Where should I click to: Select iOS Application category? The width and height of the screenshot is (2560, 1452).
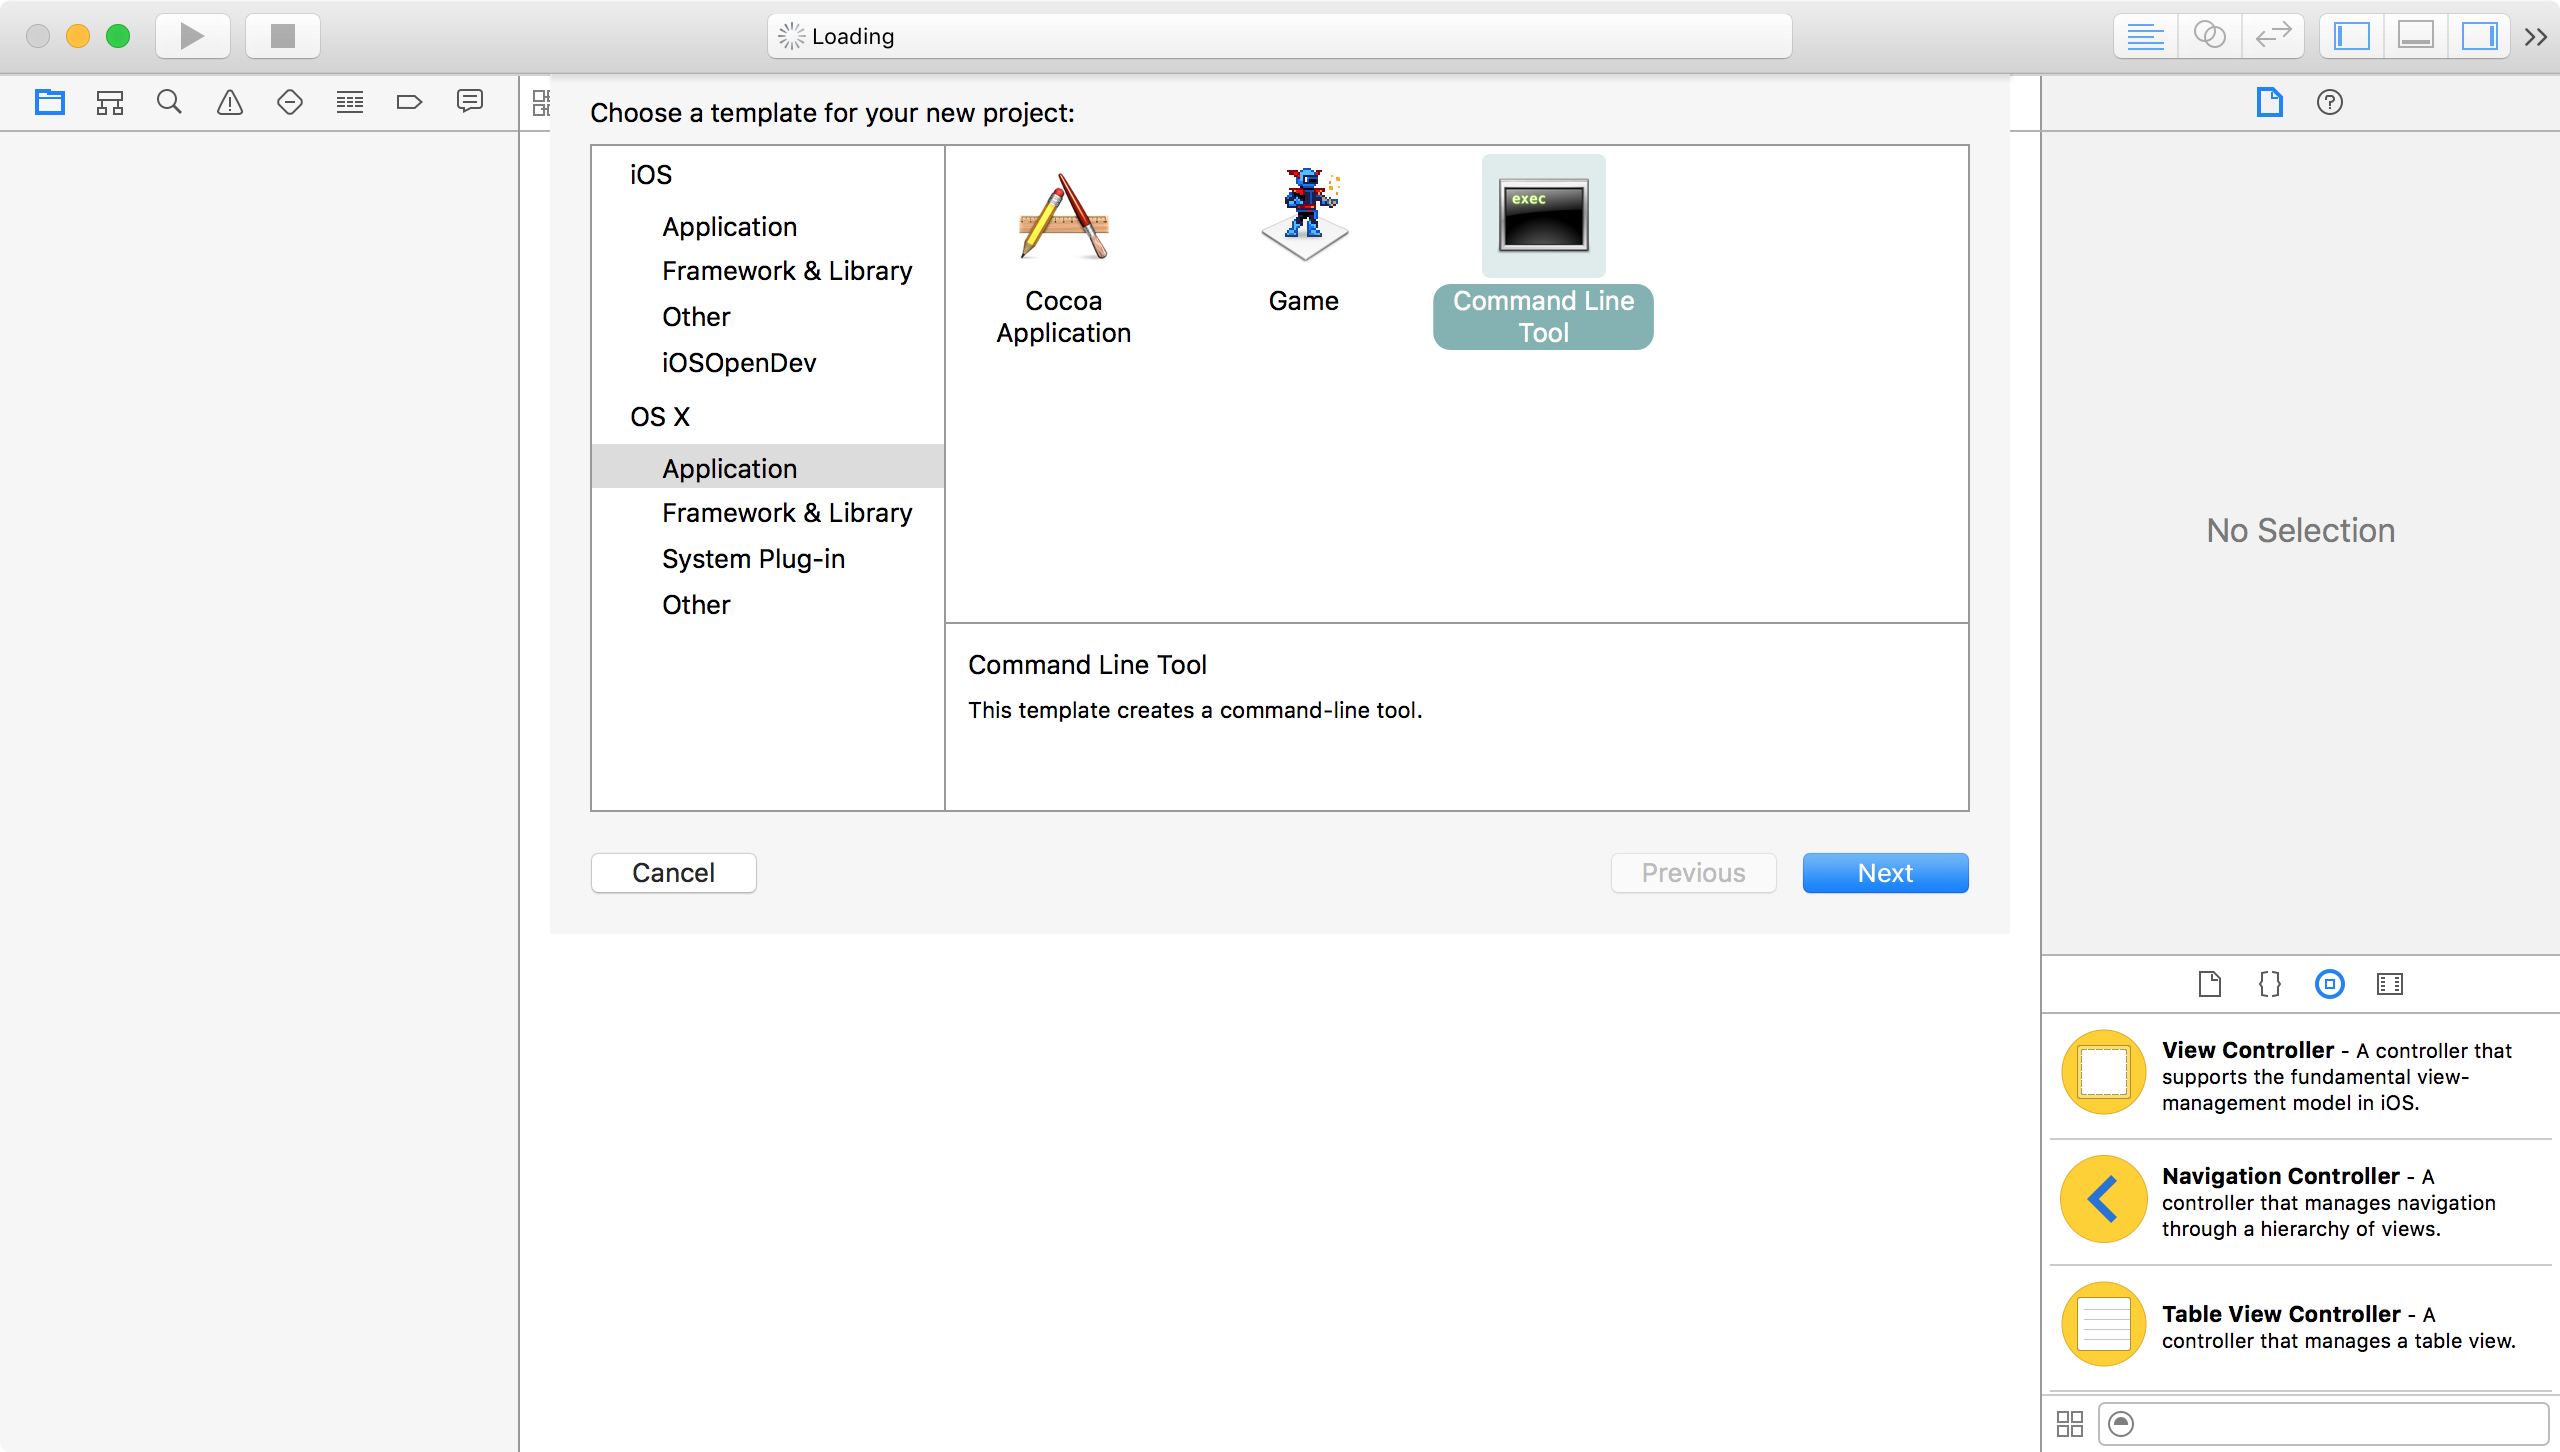point(729,227)
